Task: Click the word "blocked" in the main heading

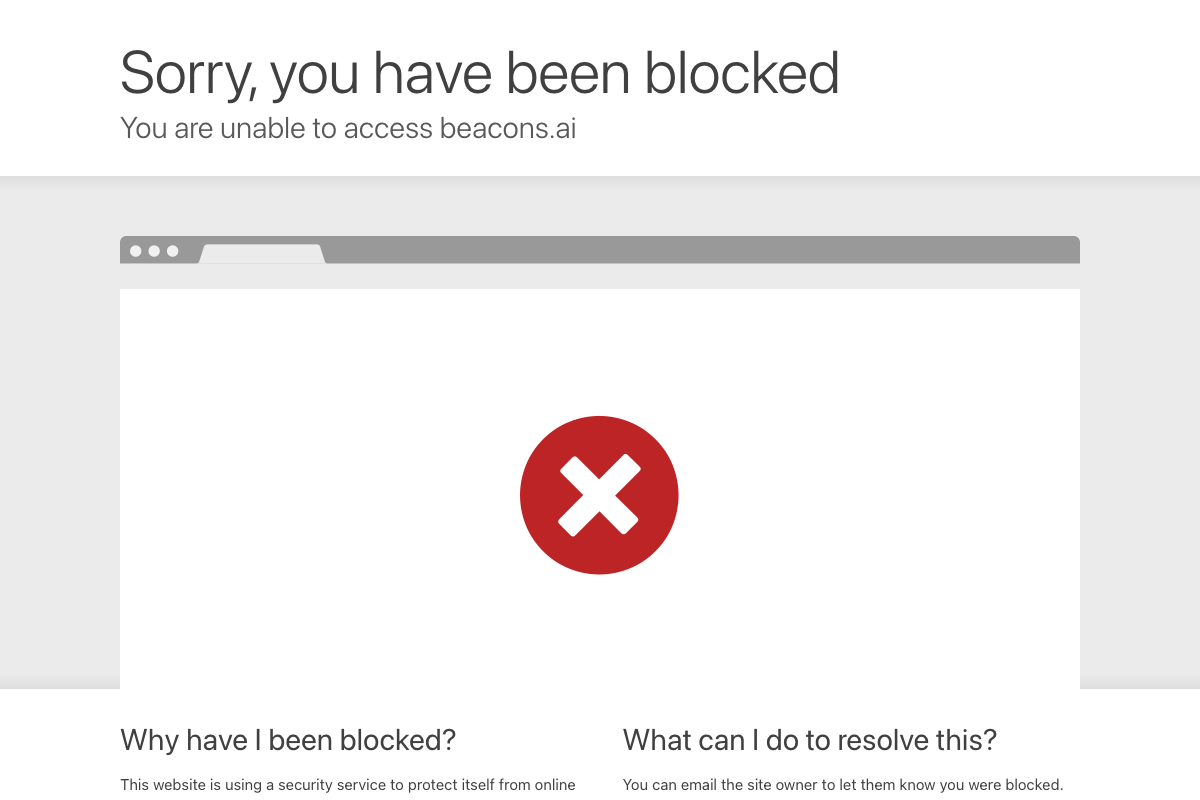Action: [x=741, y=73]
